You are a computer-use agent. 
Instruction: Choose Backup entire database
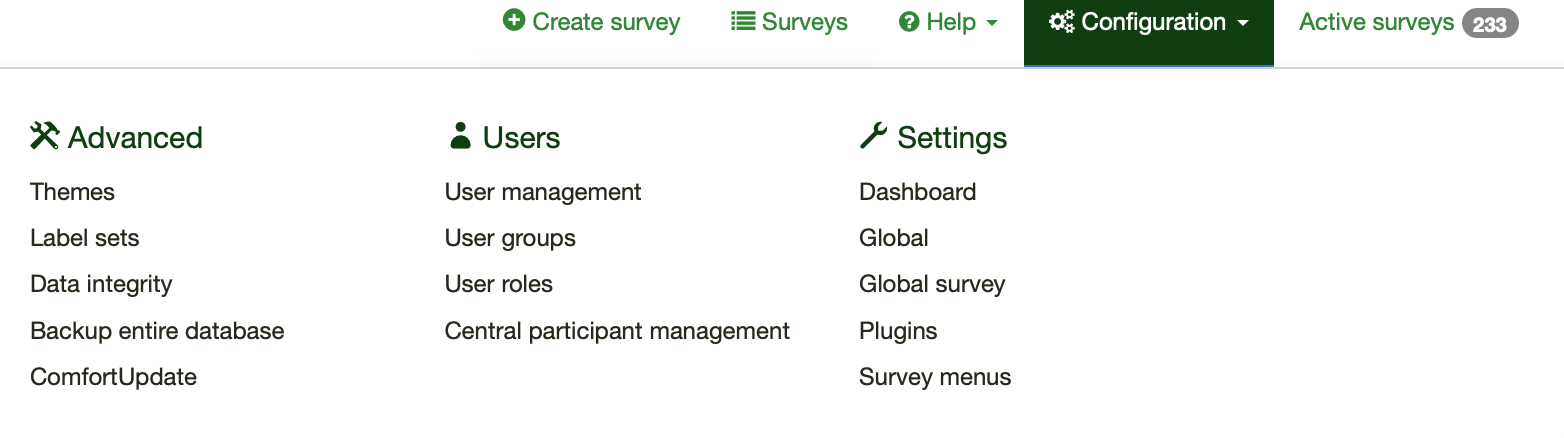[x=157, y=331]
